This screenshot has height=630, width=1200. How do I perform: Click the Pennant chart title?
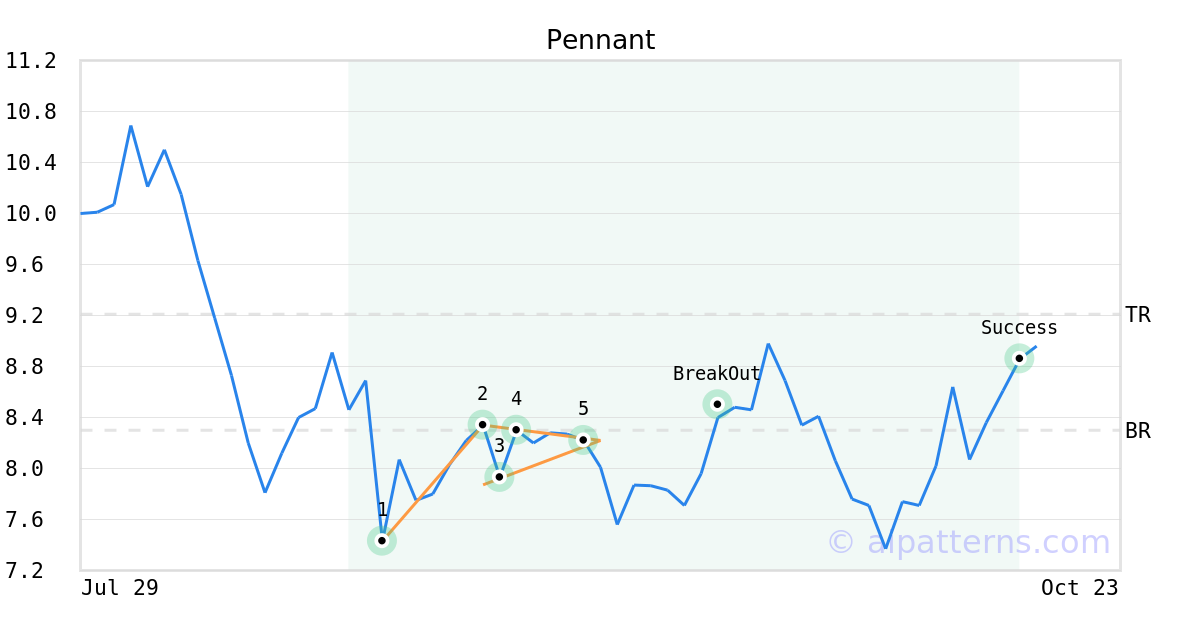pos(600,40)
